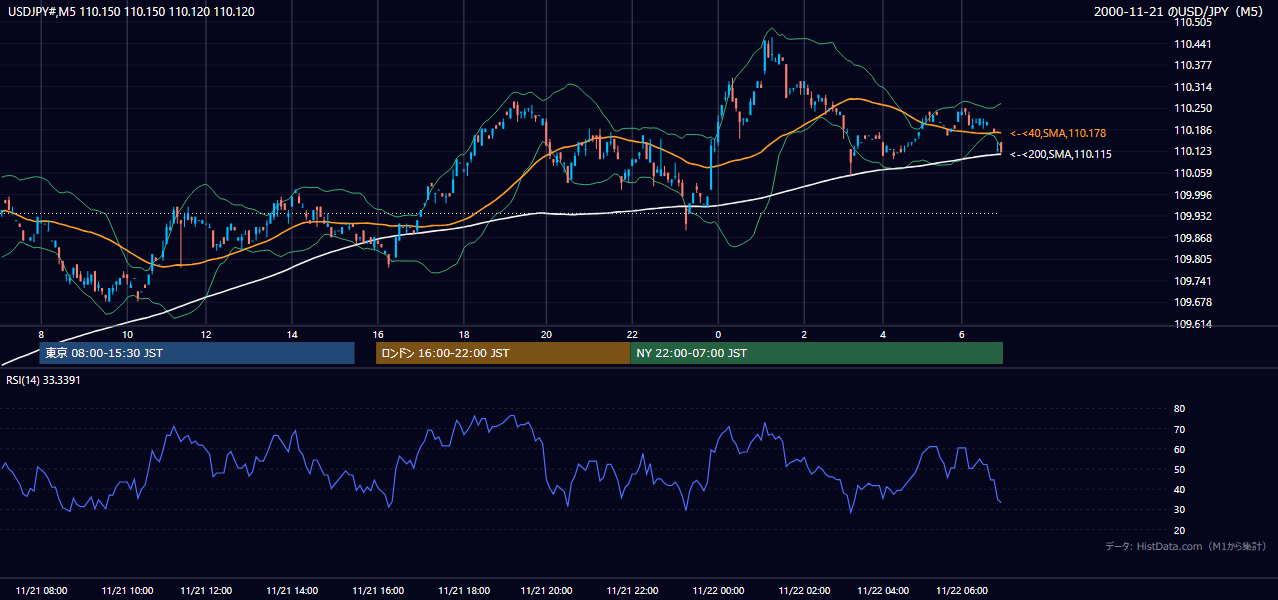Click price axis value 110.314
This screenshot has width=1278, height=600.
1193,87
